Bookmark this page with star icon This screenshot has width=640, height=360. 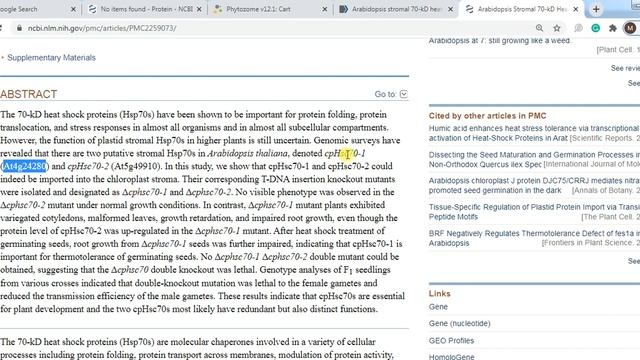tap(557, 28)
